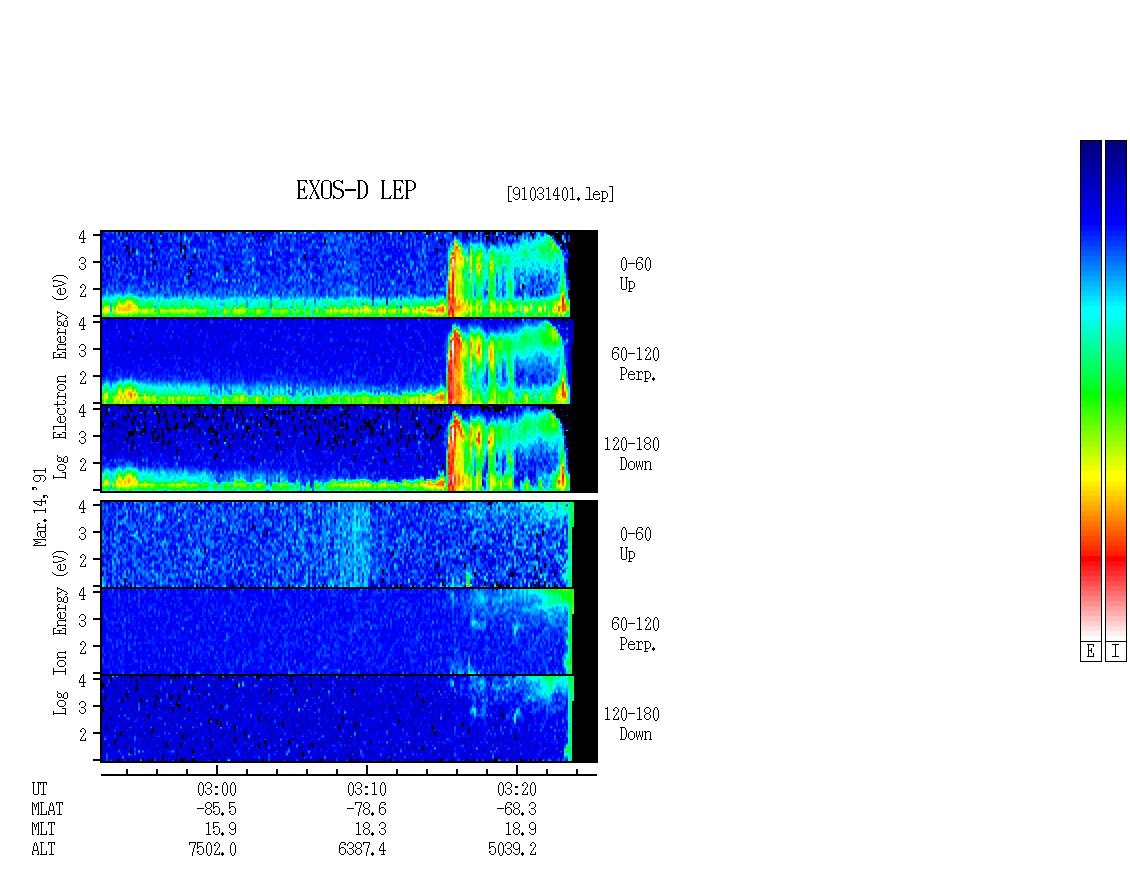Screen dimensions: 1130x875
Task: Click the ALT value 7502.0
Action: tap(213, 850)
